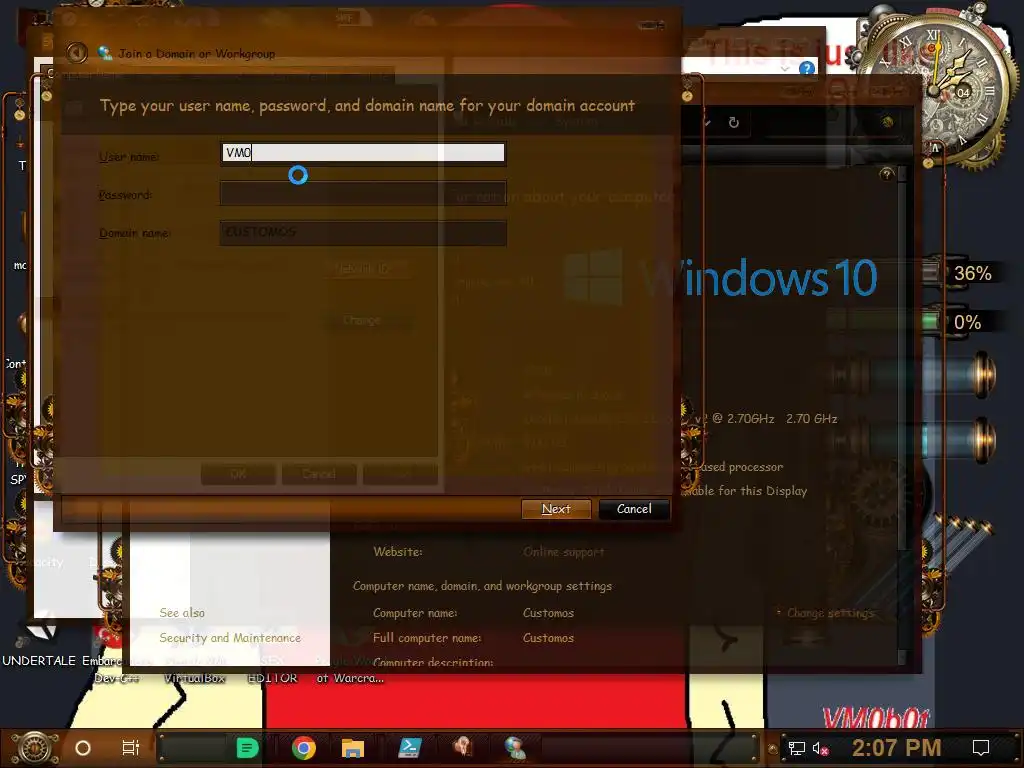The width and height of the screenshot is (1024, 768).
Task: Click the 2:07 PM taskbar clock
Action: [896, 748]
